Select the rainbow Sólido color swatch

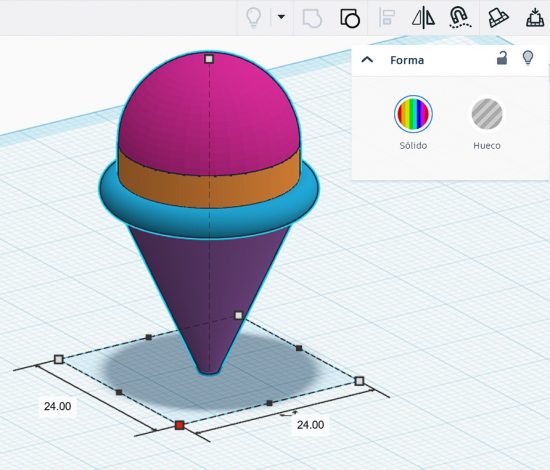coord(413,114)
